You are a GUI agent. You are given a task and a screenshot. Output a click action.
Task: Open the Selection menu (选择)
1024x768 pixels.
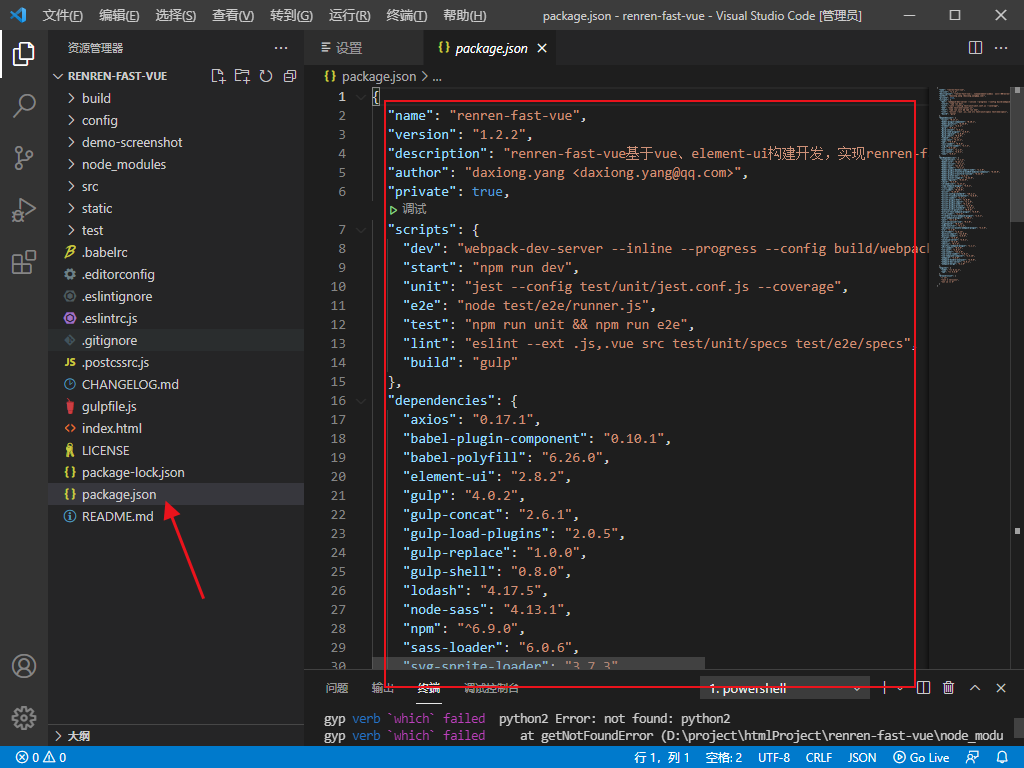(x=176, y=15)
